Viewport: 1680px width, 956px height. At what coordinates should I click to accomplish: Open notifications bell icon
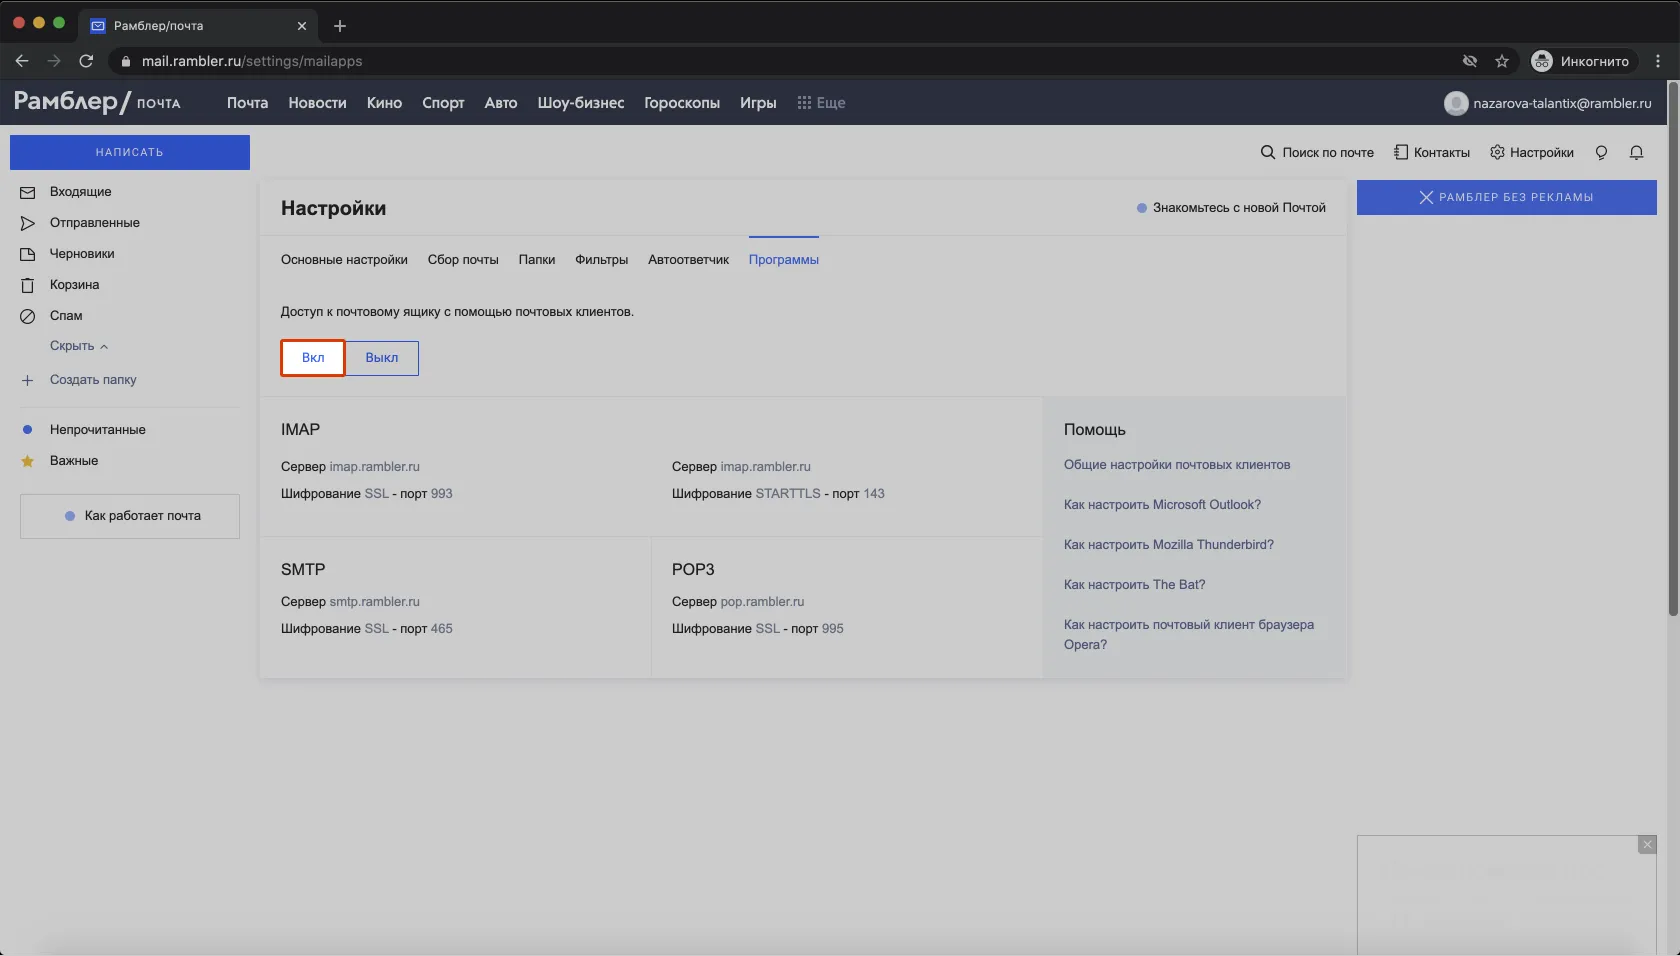pos(1636,153)
